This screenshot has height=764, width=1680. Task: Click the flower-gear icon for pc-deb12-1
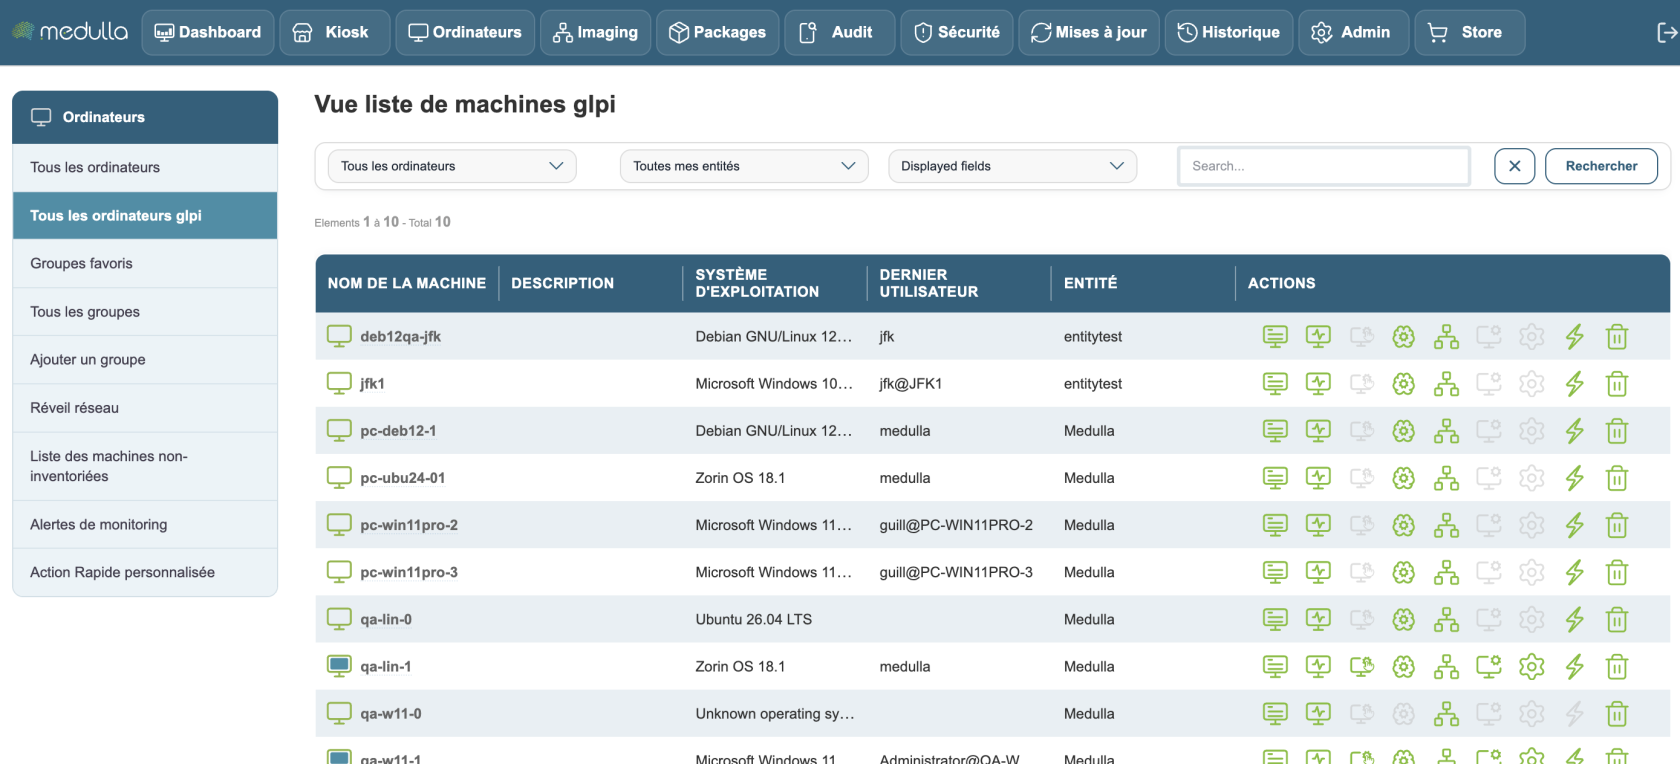coord(1404,431)
